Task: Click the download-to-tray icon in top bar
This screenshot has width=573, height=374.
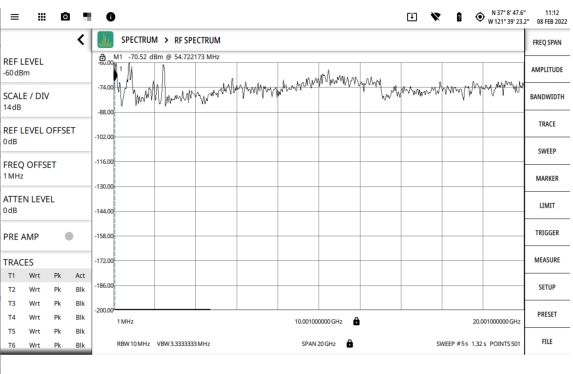Action: 412,17
